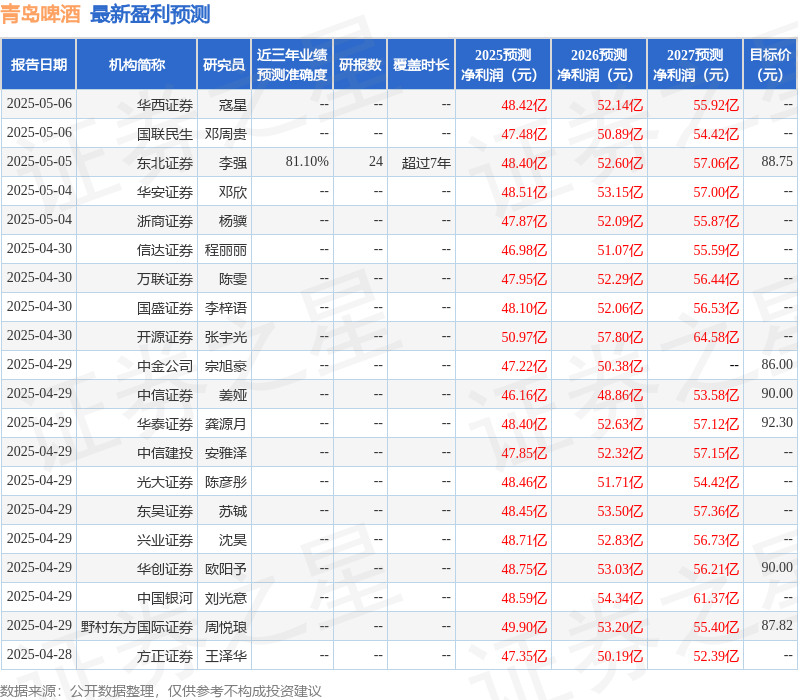Select the 野村东方国际证券 institution cell

(137, 628)
